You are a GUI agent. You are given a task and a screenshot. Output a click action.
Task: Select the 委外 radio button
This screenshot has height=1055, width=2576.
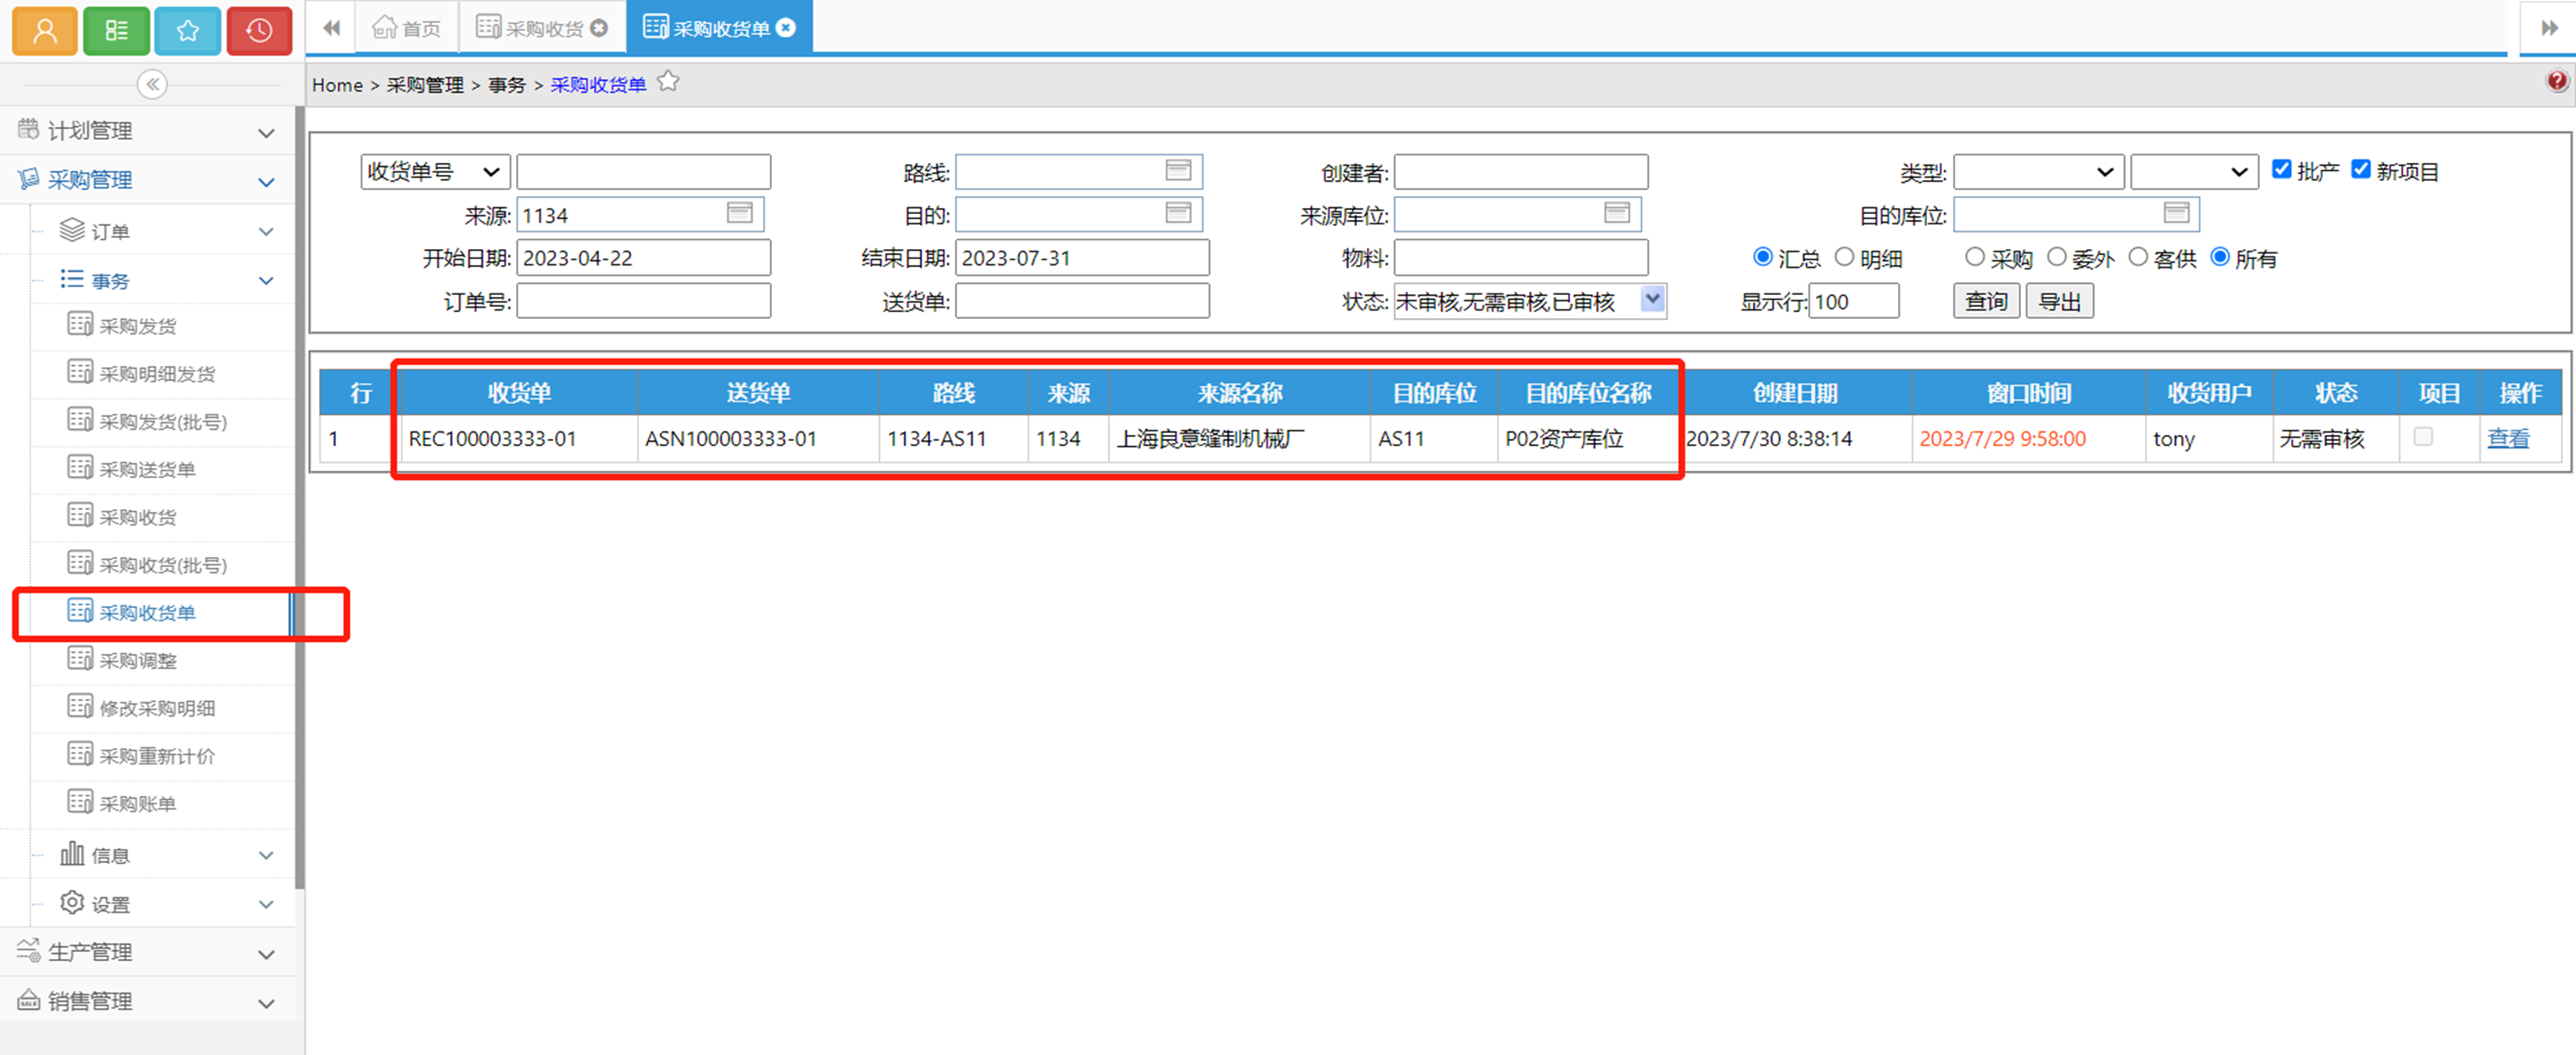pyautogui.click(x=2057, y=257)
